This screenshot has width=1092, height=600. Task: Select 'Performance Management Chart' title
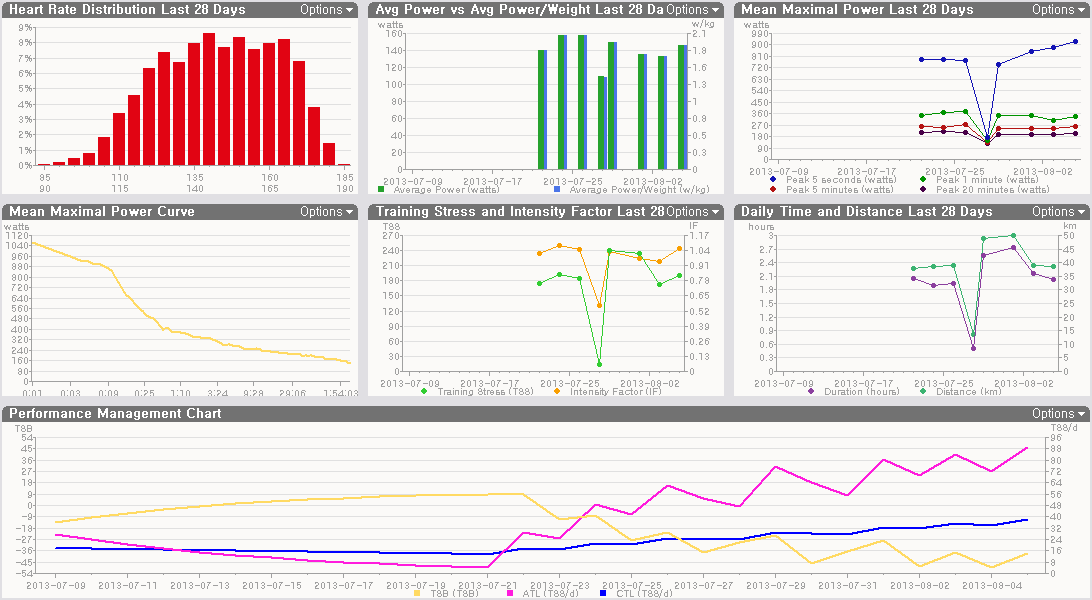pyautogui.click(x=115, y=413)
